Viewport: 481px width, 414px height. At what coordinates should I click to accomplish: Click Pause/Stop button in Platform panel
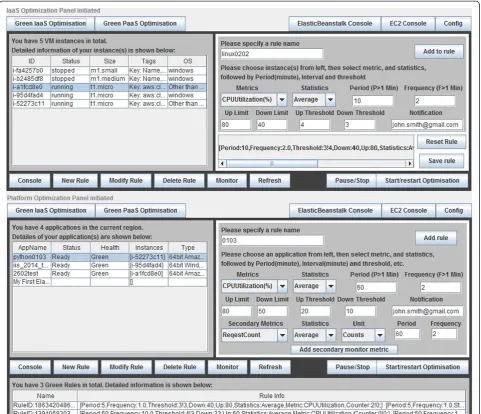tap(352, 367)
